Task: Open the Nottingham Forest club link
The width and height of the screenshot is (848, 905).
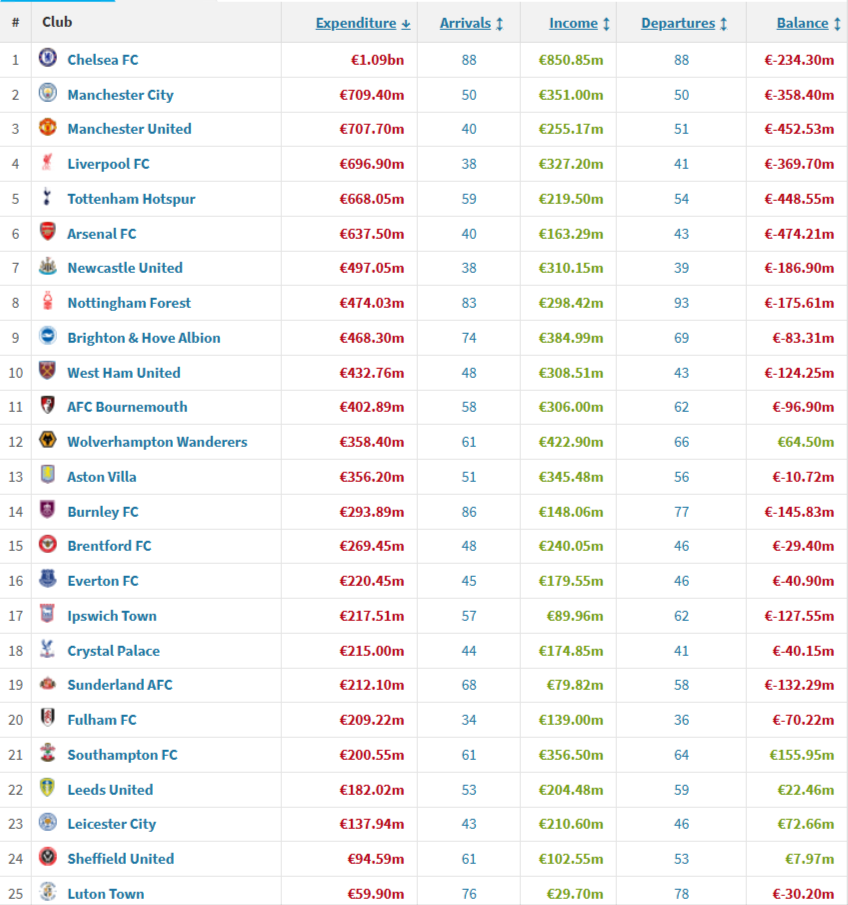Action: (x=129, y=303)
